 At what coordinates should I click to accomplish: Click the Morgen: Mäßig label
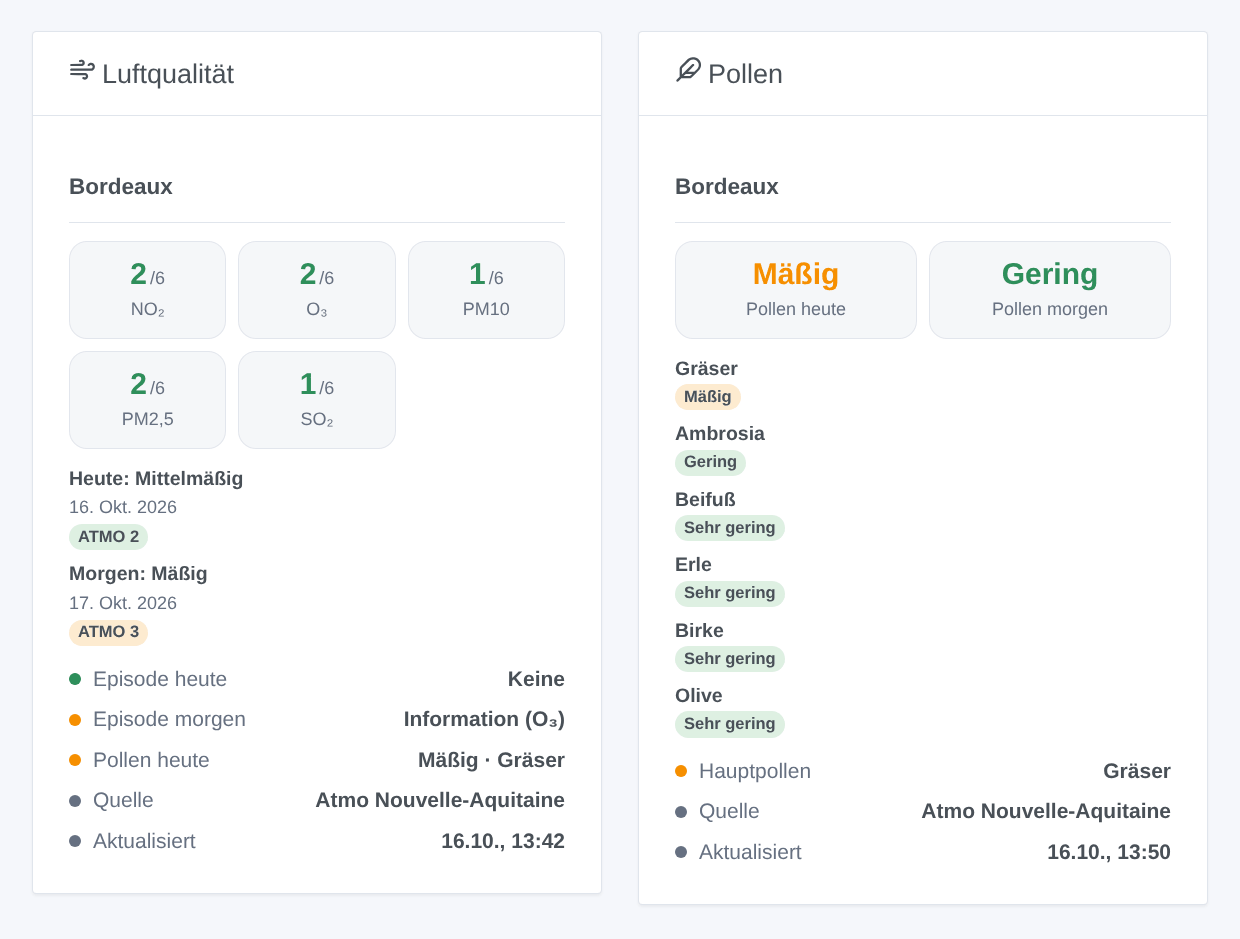138,574
